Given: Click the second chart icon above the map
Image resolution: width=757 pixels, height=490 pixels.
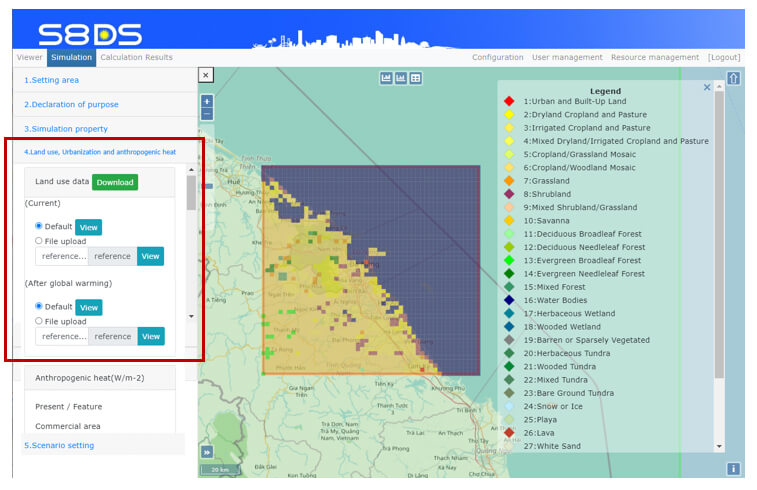Looking at the screenshot, I should click(401, 78).
